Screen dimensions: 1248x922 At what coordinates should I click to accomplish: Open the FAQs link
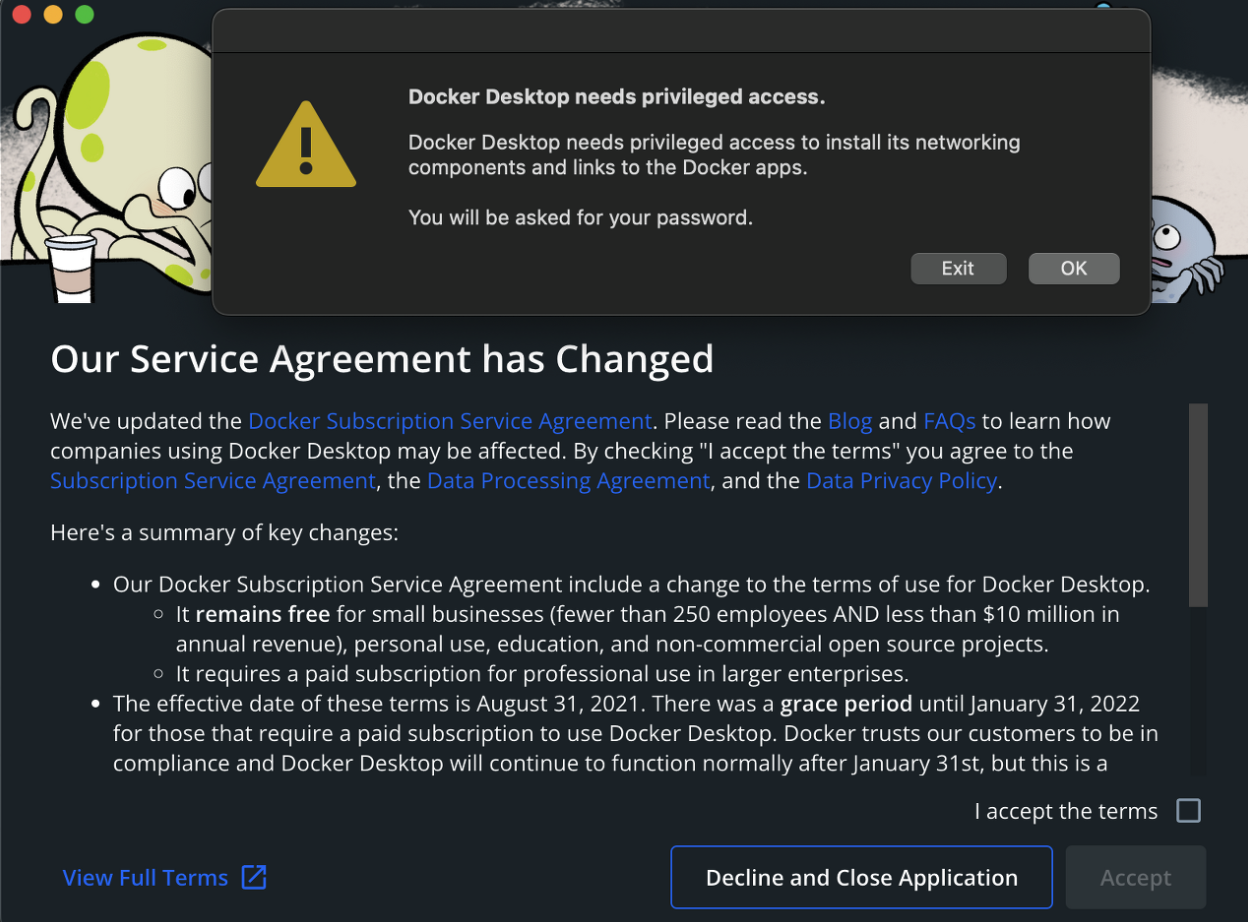(949, 421)
